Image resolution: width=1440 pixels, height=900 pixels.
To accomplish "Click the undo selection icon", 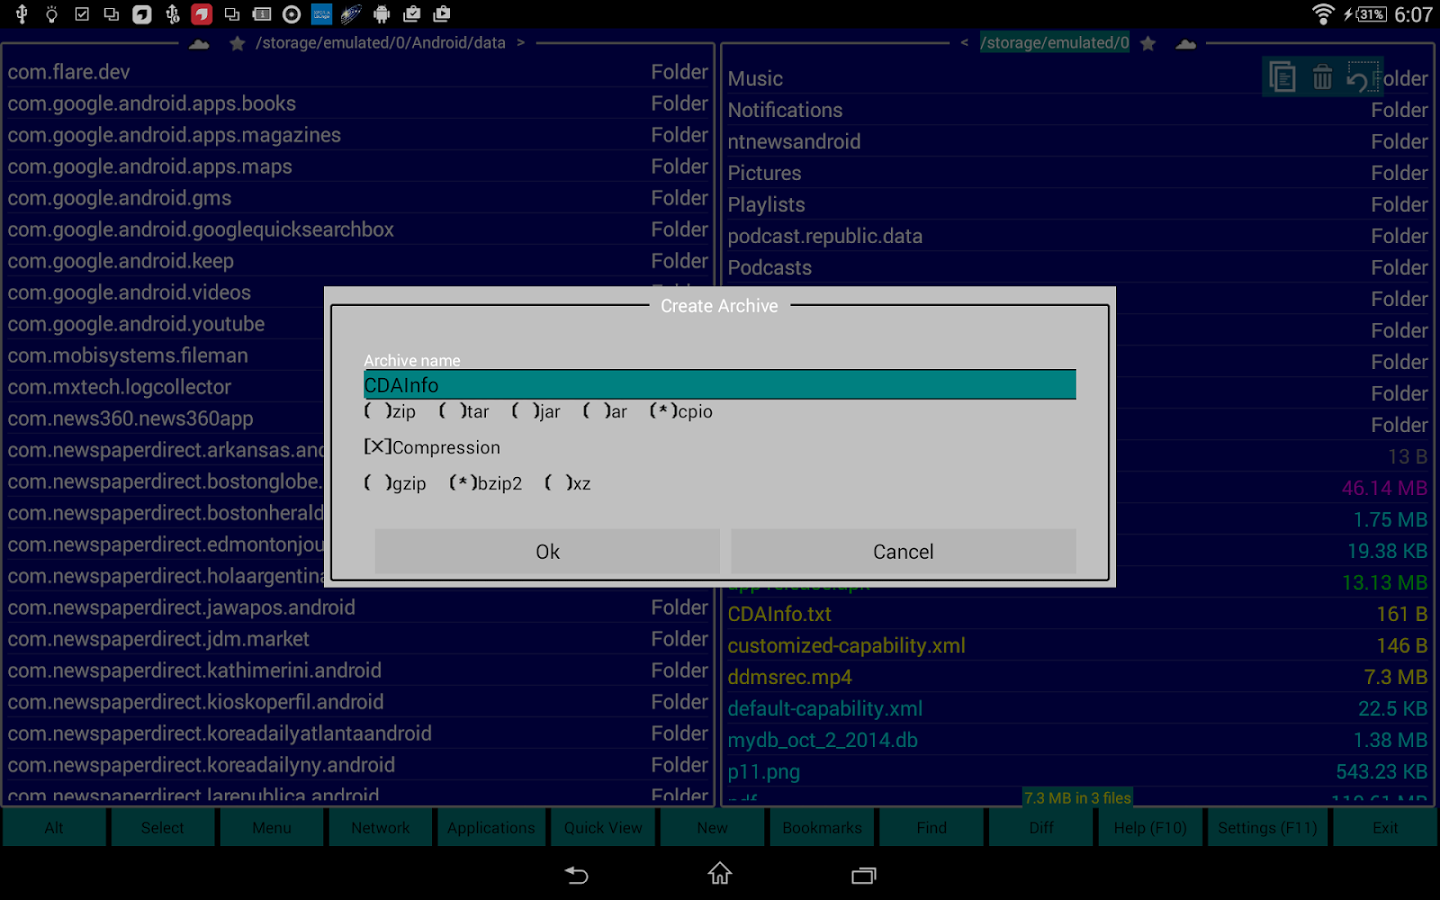I will click(1362, 77).
